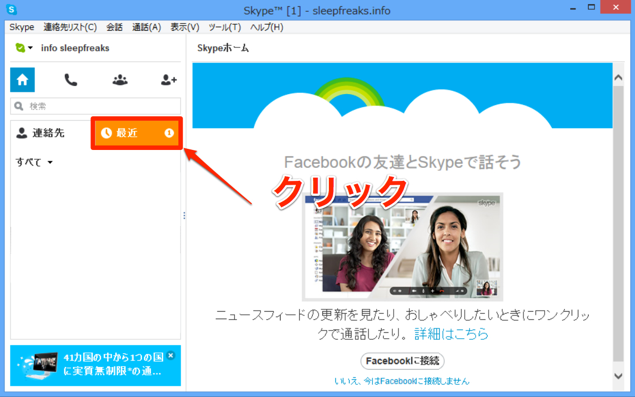
Task: Click the Skypeホーム heading
Action: point(223,48)
